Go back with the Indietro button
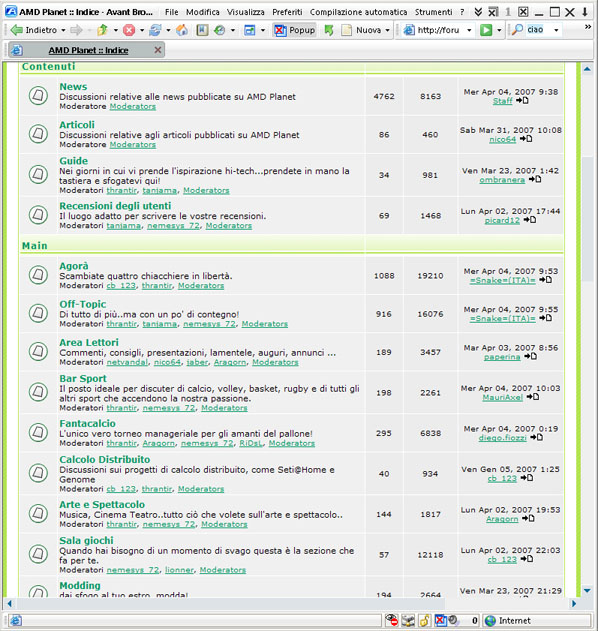 [34, 30]
